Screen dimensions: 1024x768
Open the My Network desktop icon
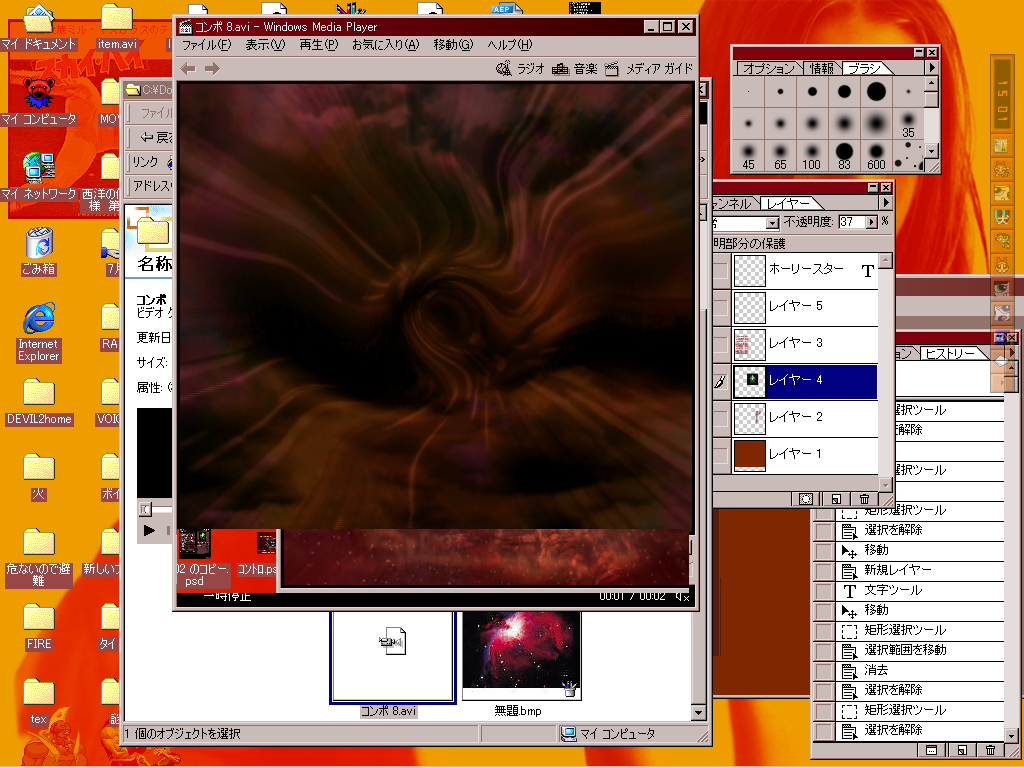(39, 176)
